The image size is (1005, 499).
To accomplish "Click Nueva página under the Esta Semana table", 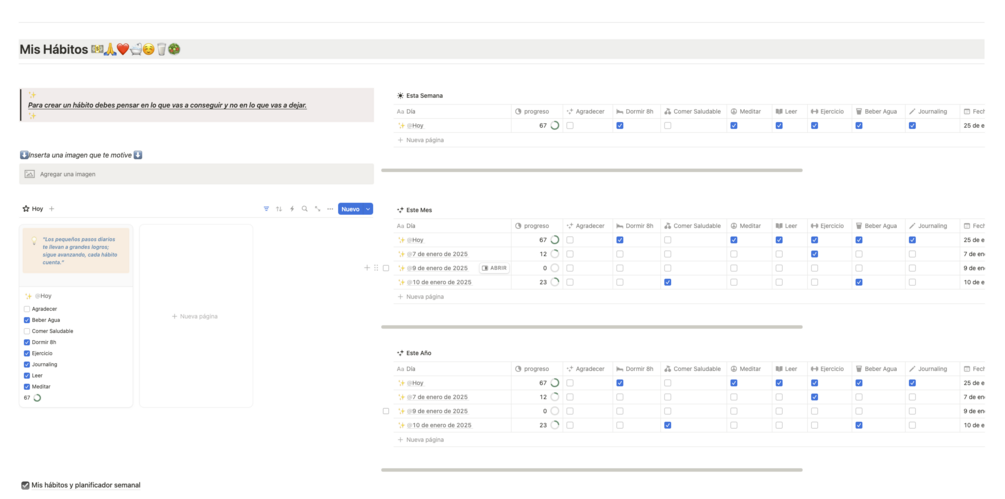I will [424, 140].
